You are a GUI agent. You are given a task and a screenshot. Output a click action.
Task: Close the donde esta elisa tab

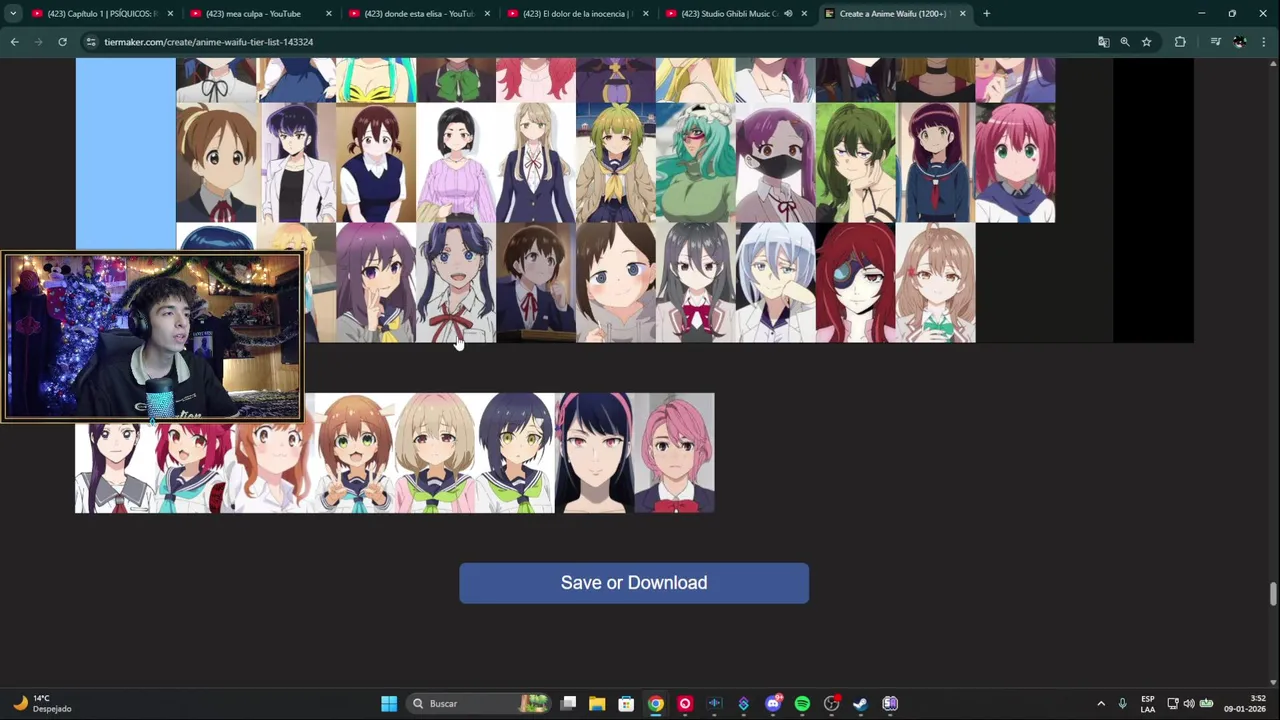tap(487, 14)
